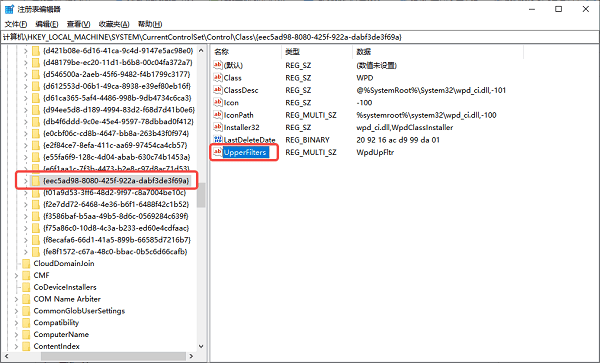The width and height of the screenshot is (600, 363).
Task: Expand the CMF key
Action: [16, 275]
